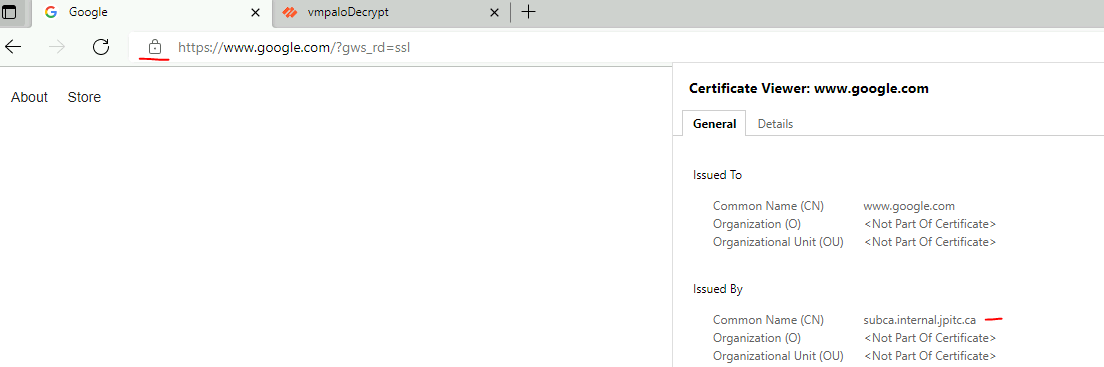Open the About link

(x=30, y=97)
